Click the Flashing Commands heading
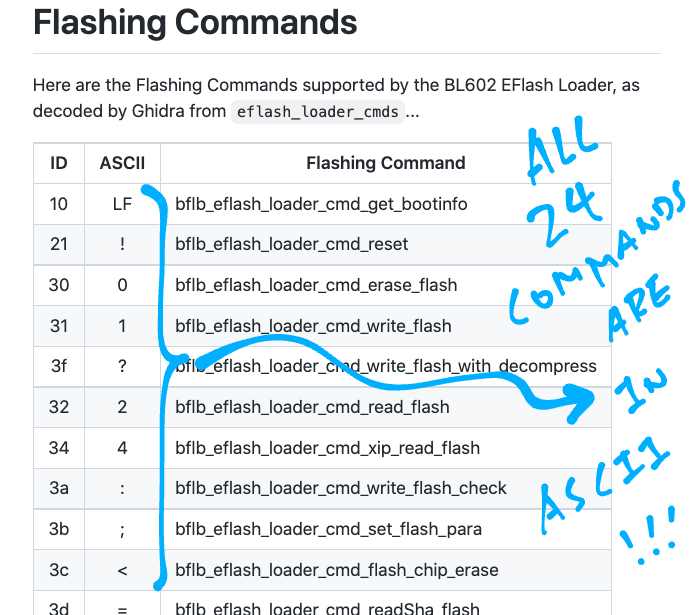Screen dimensions: 690x615 (x=195, y=23)
